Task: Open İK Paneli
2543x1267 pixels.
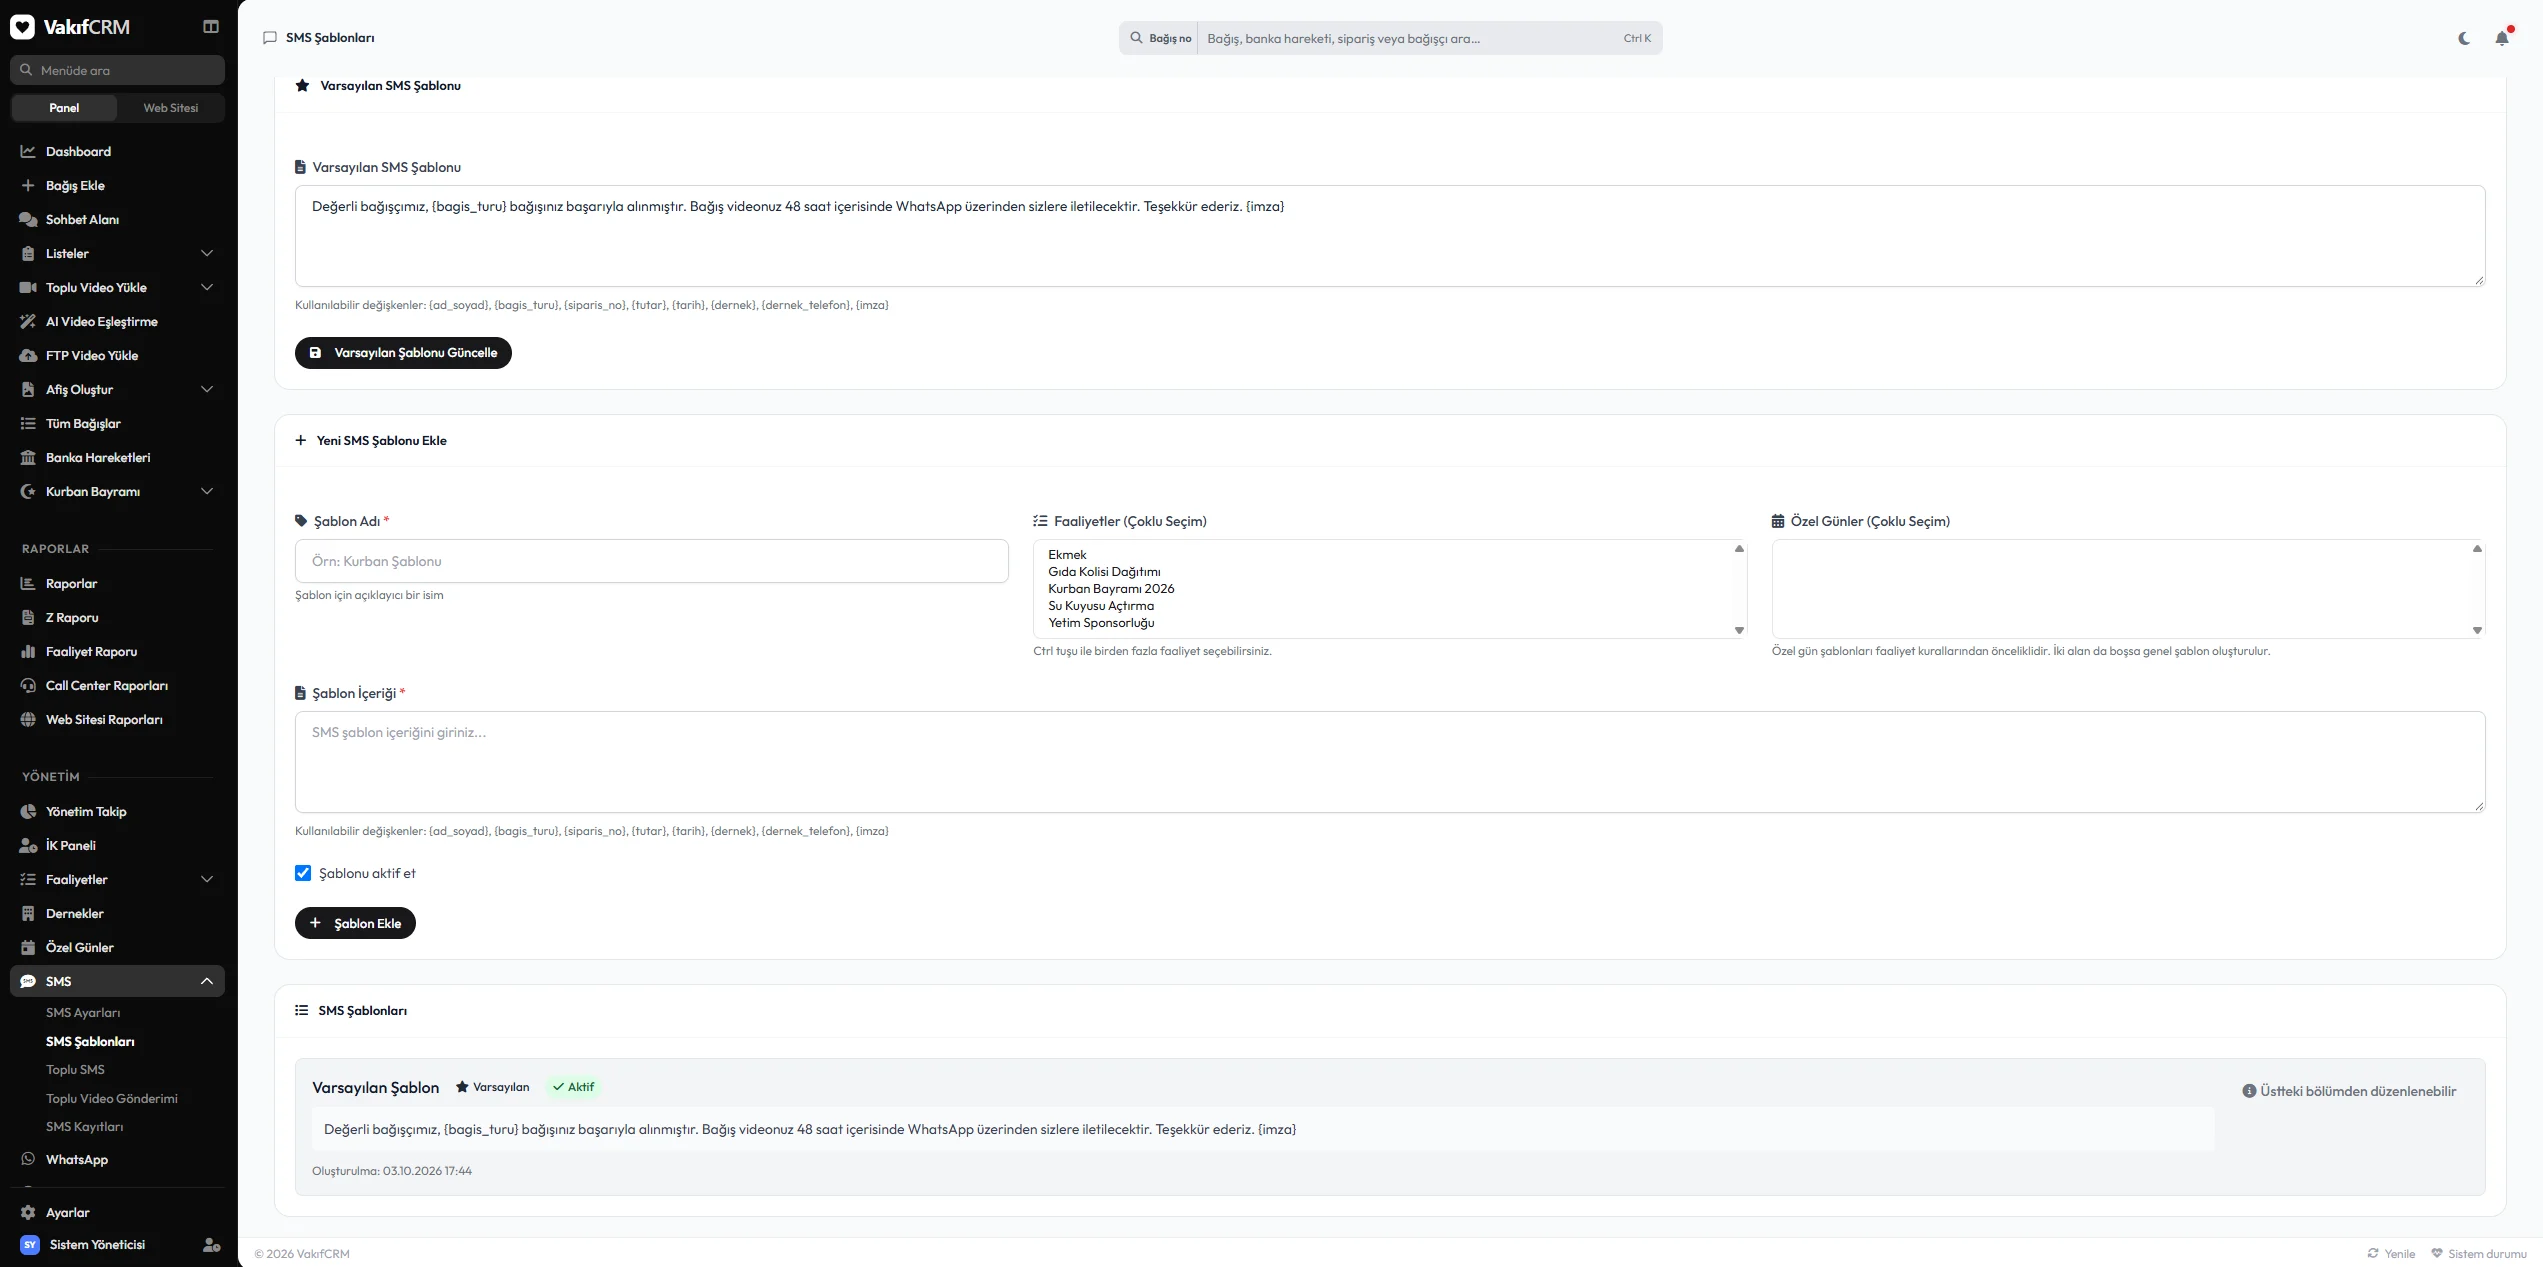Action: pos(117,845)
